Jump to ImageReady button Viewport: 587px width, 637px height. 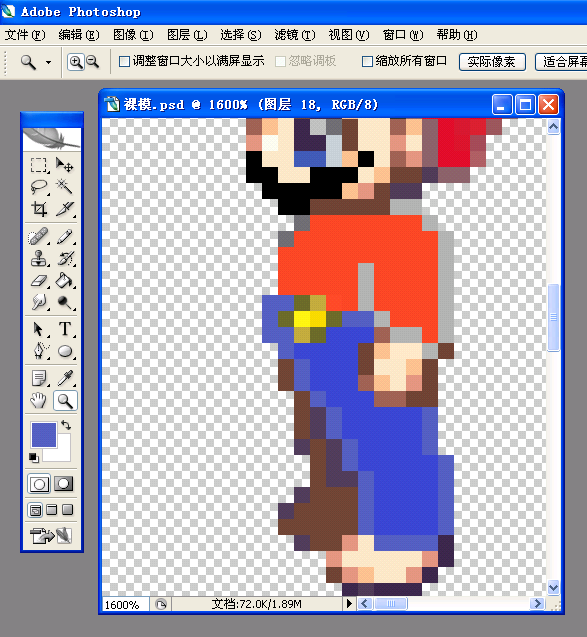click(x=51, y=535)
